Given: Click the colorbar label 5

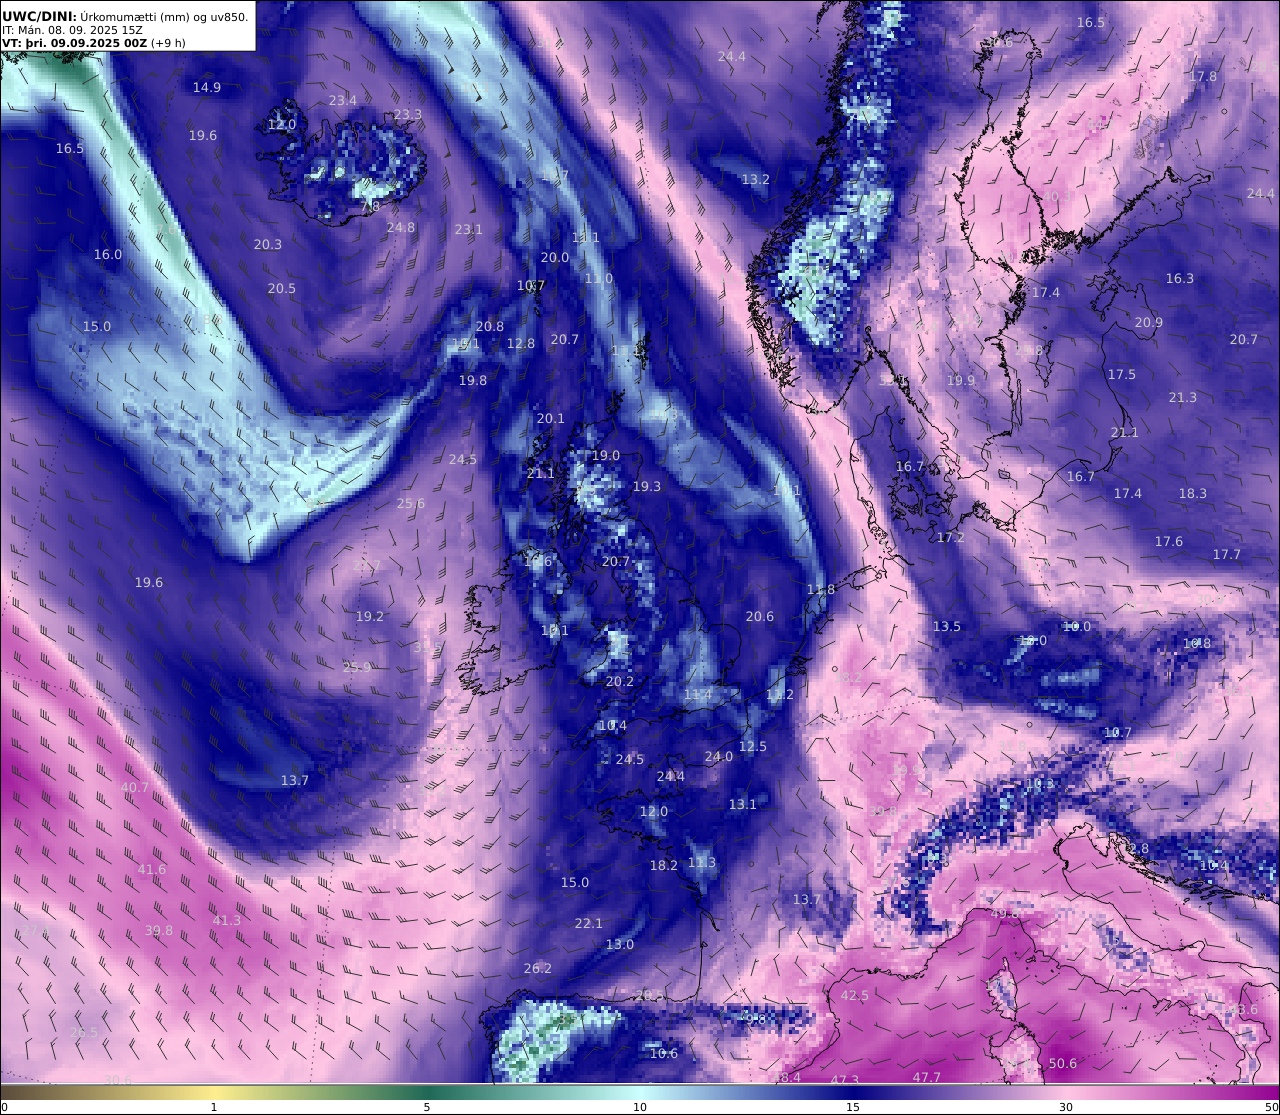Looking at the screenshot, I should [x=427, y=1107].
